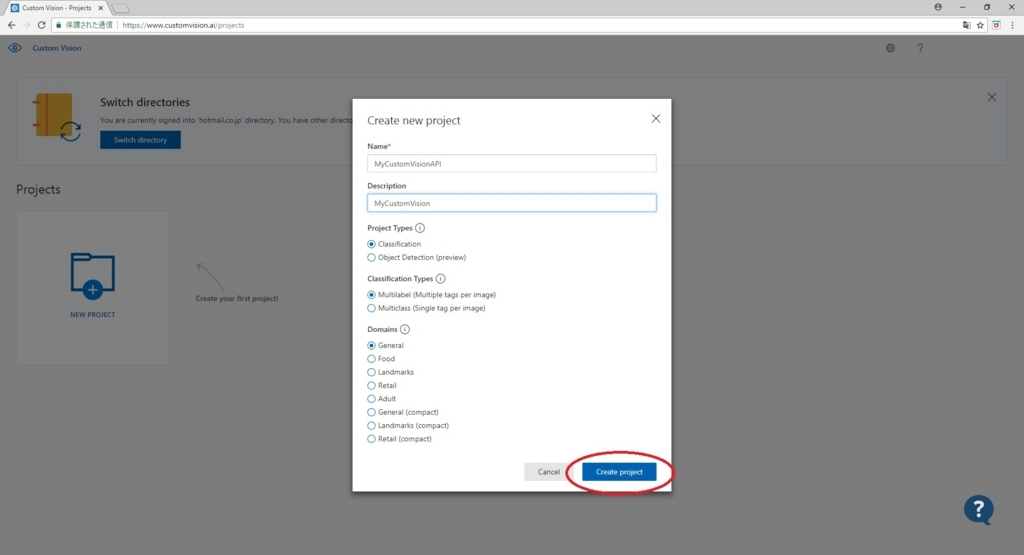Pick the General (compact) domain

pyautogui.click(x=372, y=413)
